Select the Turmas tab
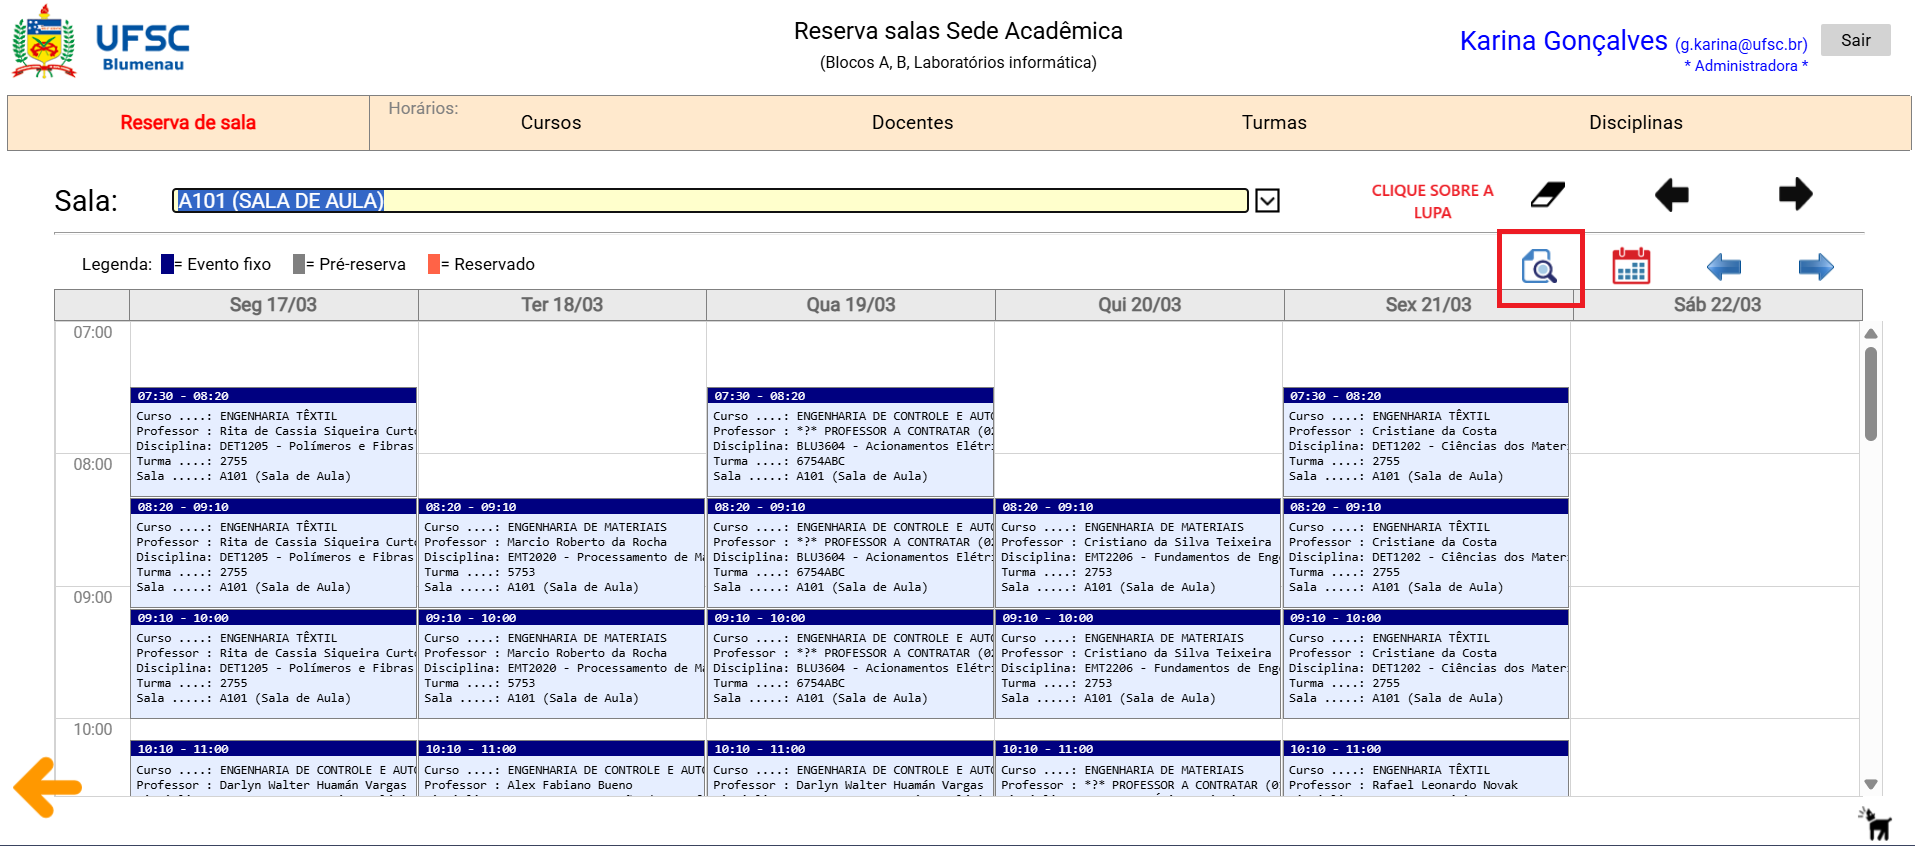This screenshot has width=1915, height=846. click(1273, 123)
